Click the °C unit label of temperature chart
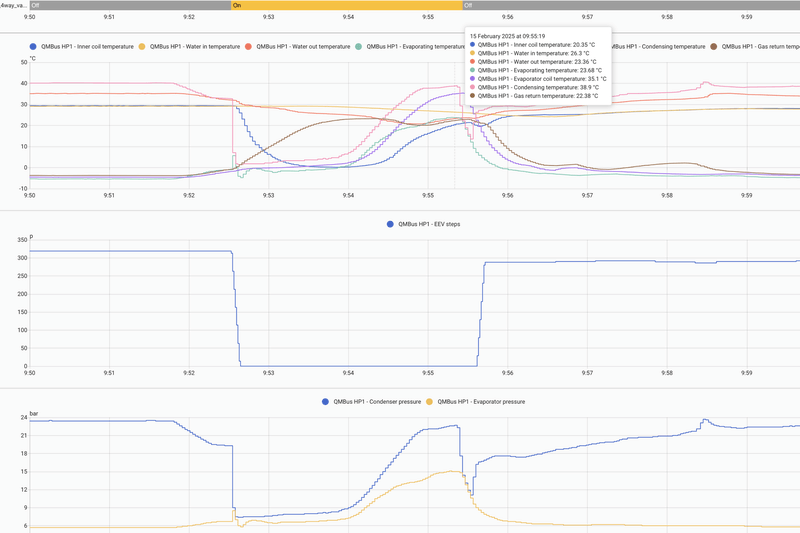Viewport: 800px width, 533px height. pyautogui.click(x=33, y=59)
